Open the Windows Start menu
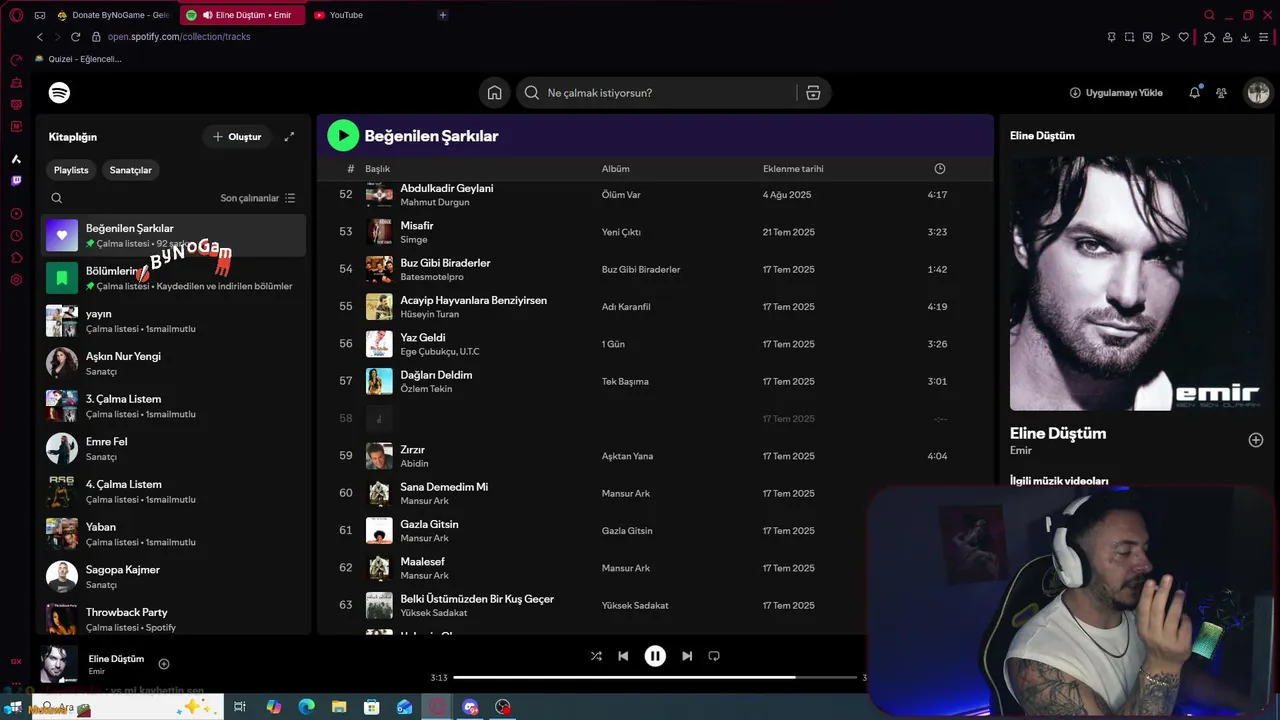The height and width of the screenshot is (720, 1280). click(x=15, y=707)
